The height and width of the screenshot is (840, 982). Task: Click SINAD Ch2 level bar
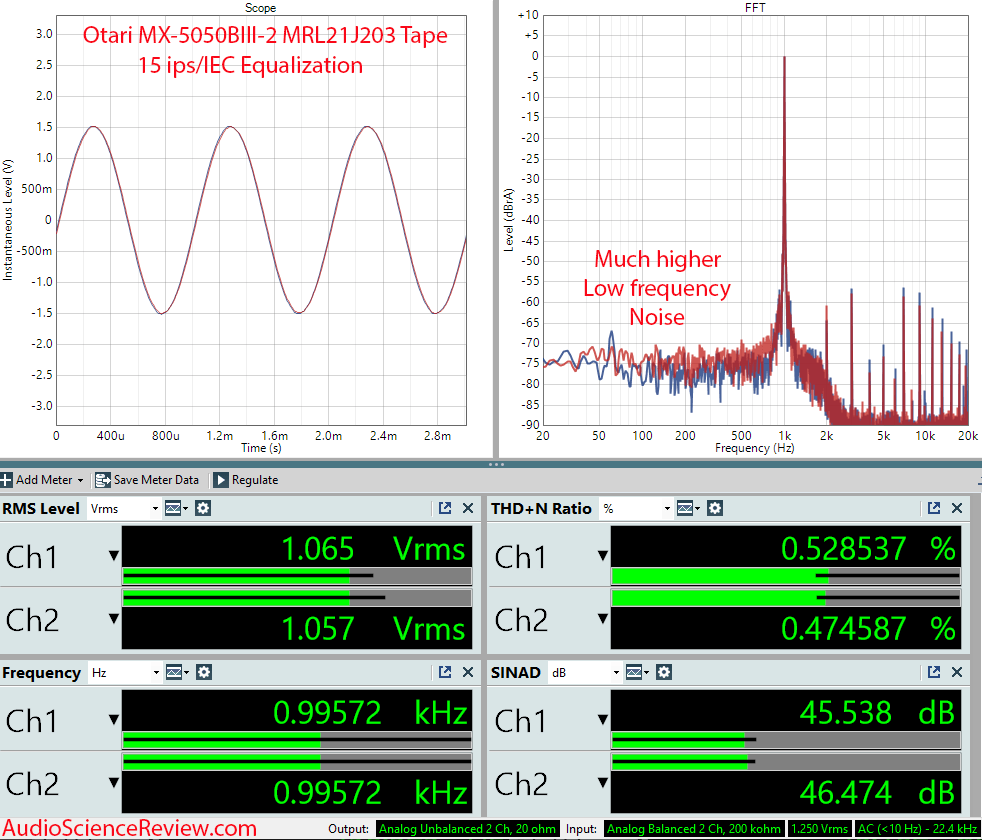(785, 762)
